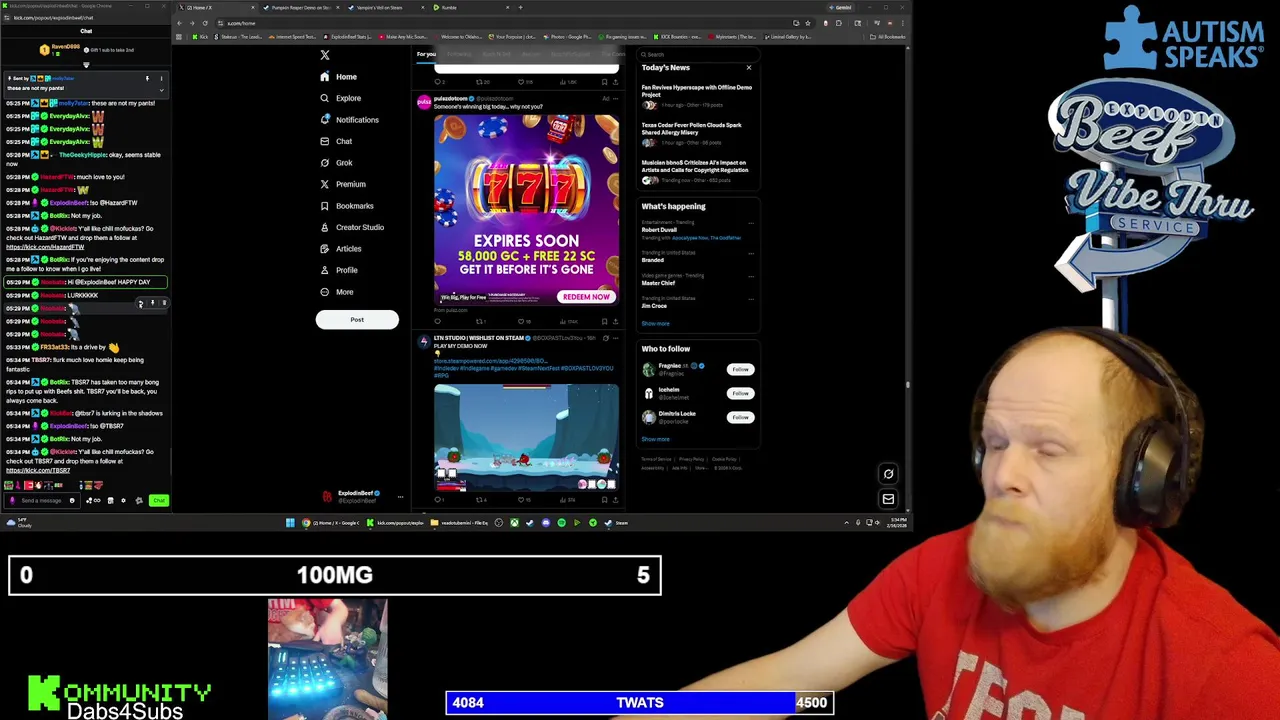Open Bookmarks in X sidebar

click(x=346, y=206)
